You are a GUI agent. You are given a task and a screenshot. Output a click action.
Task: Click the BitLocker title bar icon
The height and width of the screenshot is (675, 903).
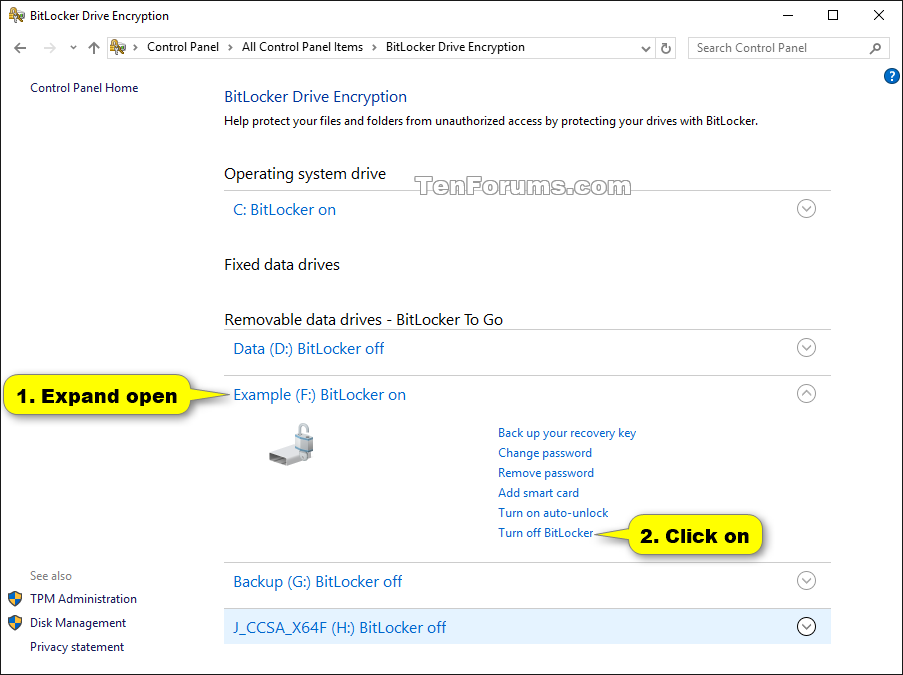click(17, 15)
